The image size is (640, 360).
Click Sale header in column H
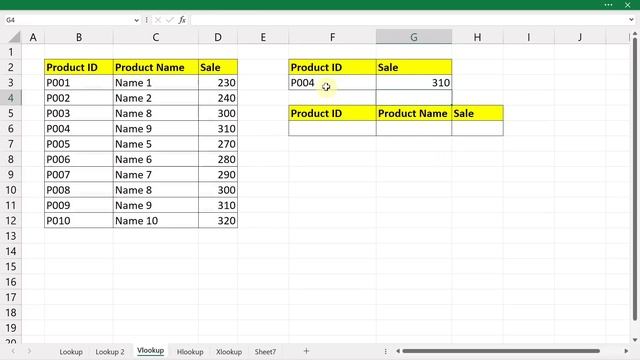[478, 113]
